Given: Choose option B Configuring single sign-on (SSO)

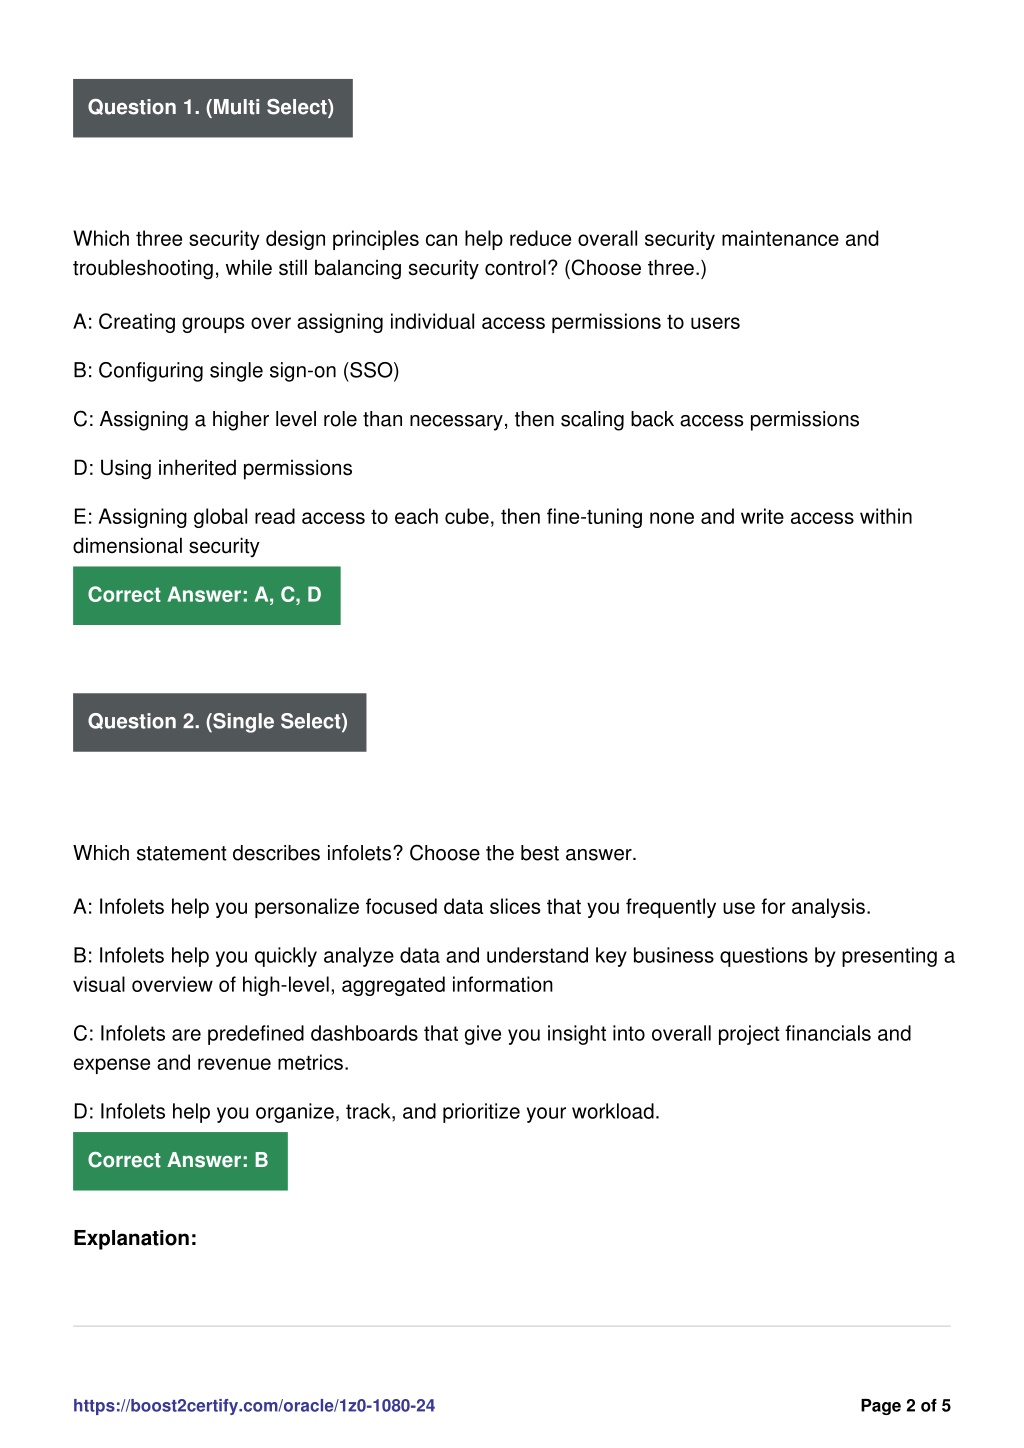Looking at the screenshot, I should pyautogui.click(x=236, y=371).
